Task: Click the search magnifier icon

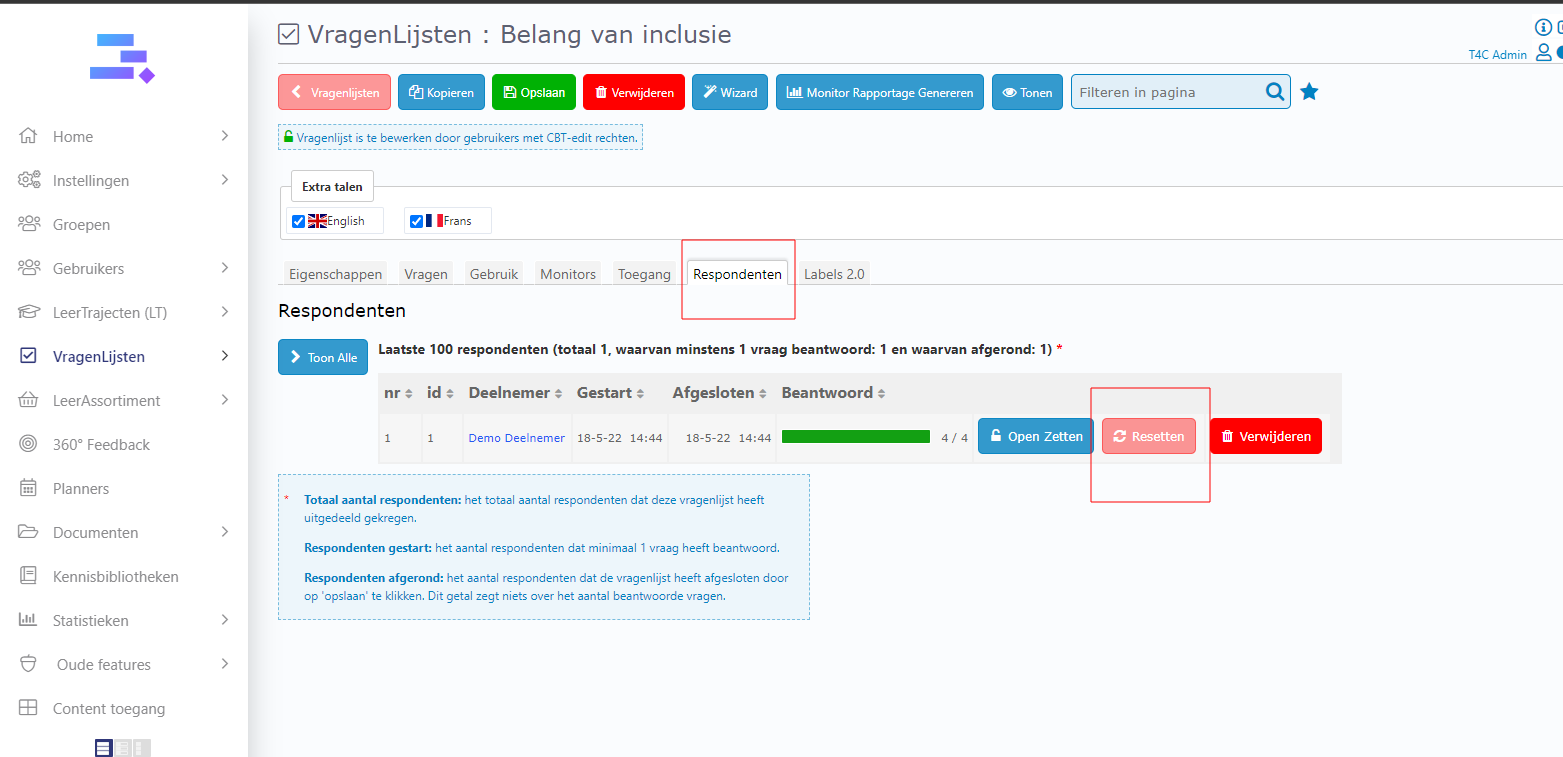Action: (x=1275, y=92)
